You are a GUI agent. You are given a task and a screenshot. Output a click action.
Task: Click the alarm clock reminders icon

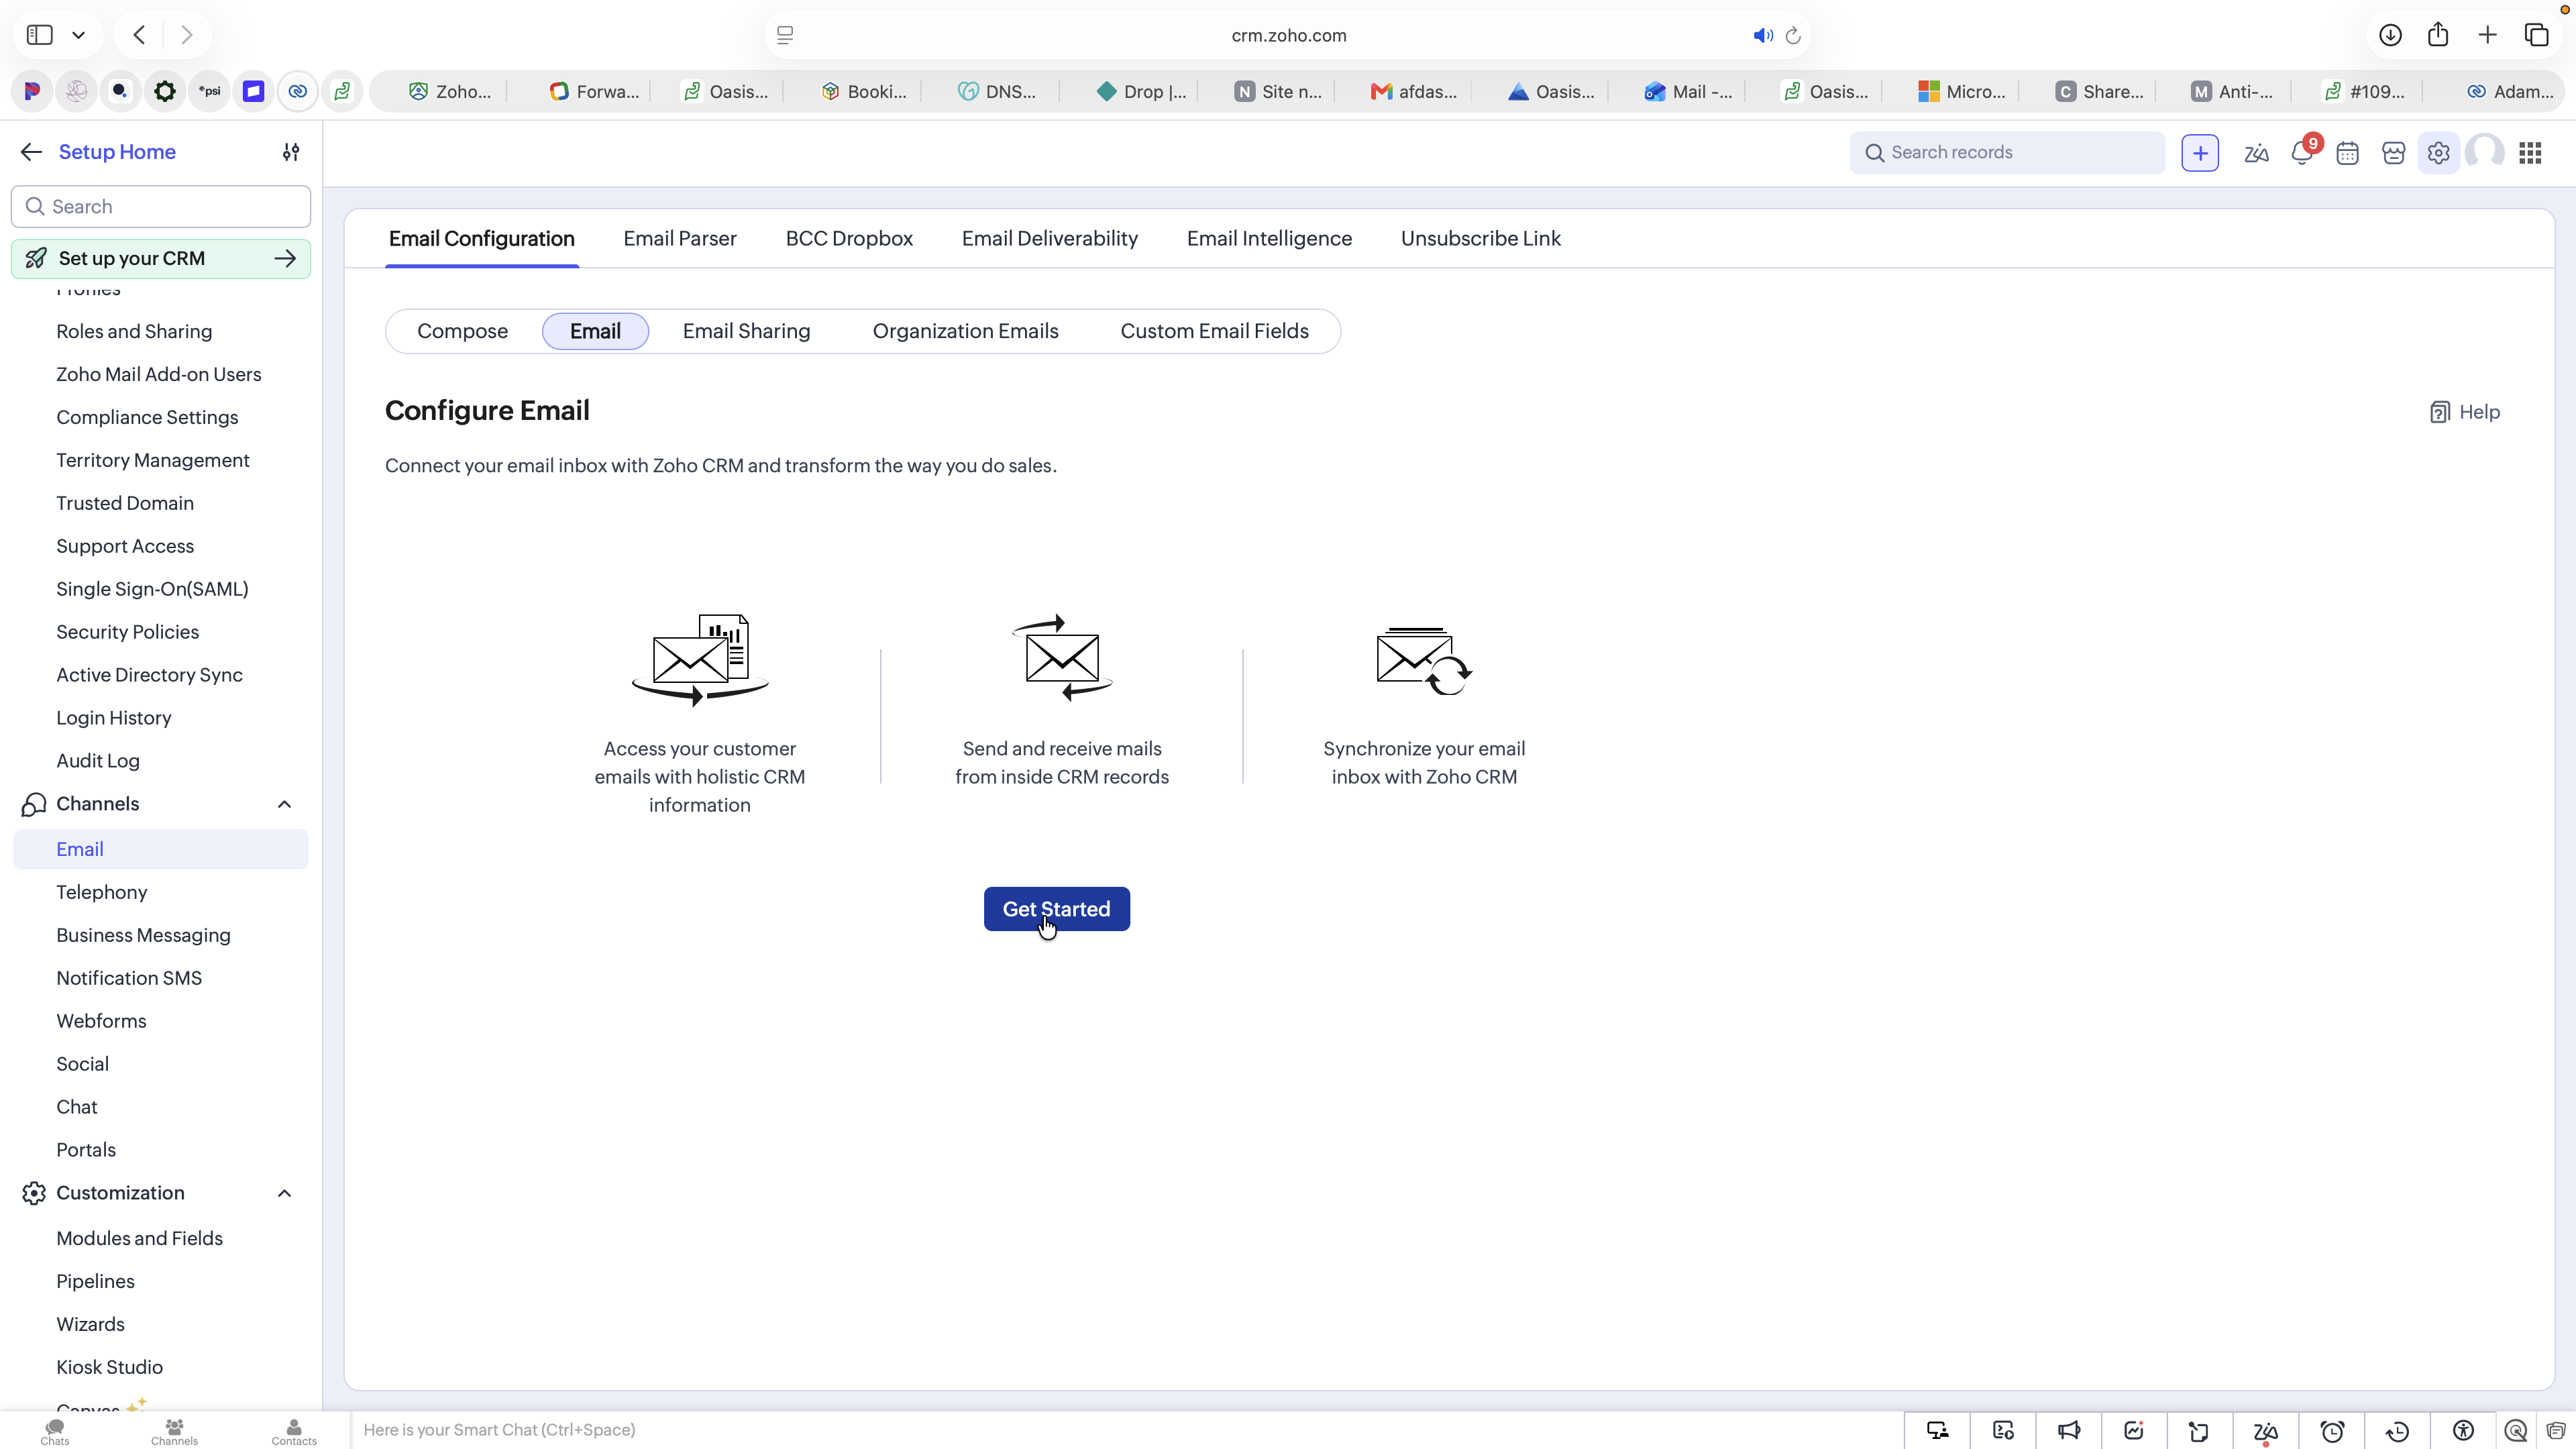2332,1431
